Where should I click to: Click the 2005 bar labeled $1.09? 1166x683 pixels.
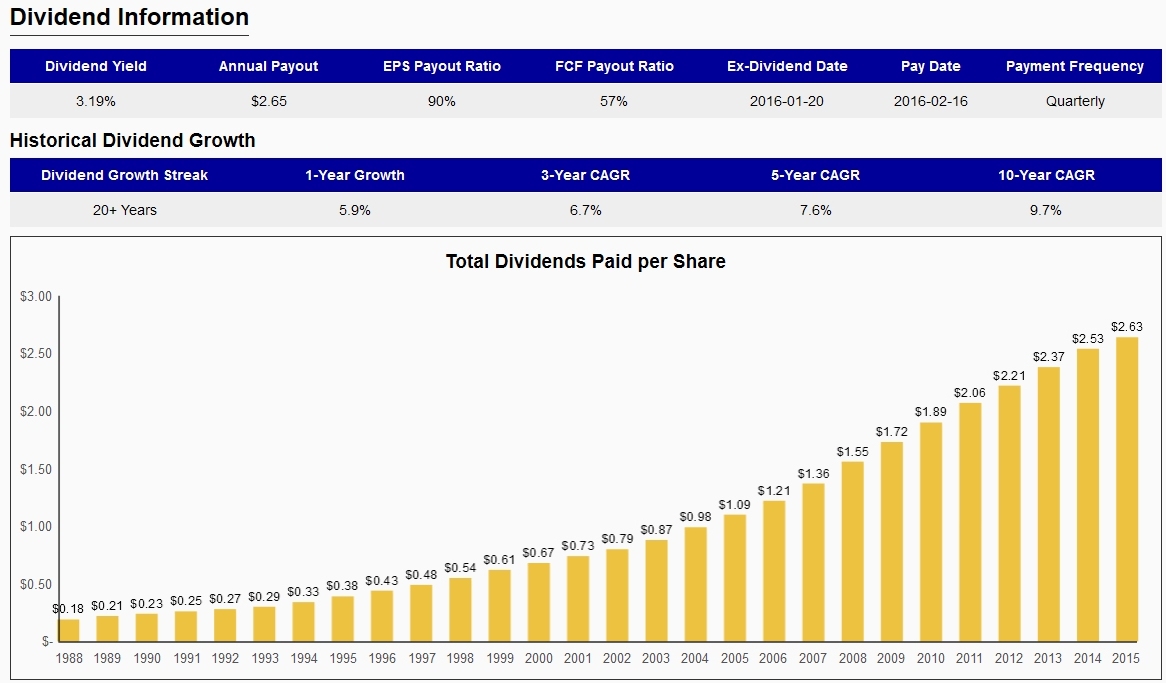[x=735, y=578]
